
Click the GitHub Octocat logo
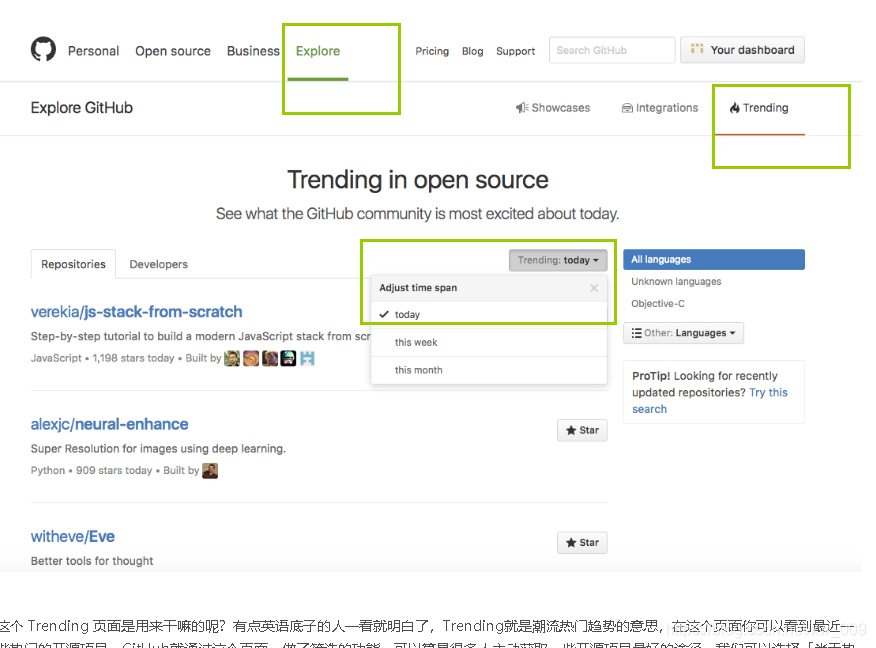coord(43,49)
